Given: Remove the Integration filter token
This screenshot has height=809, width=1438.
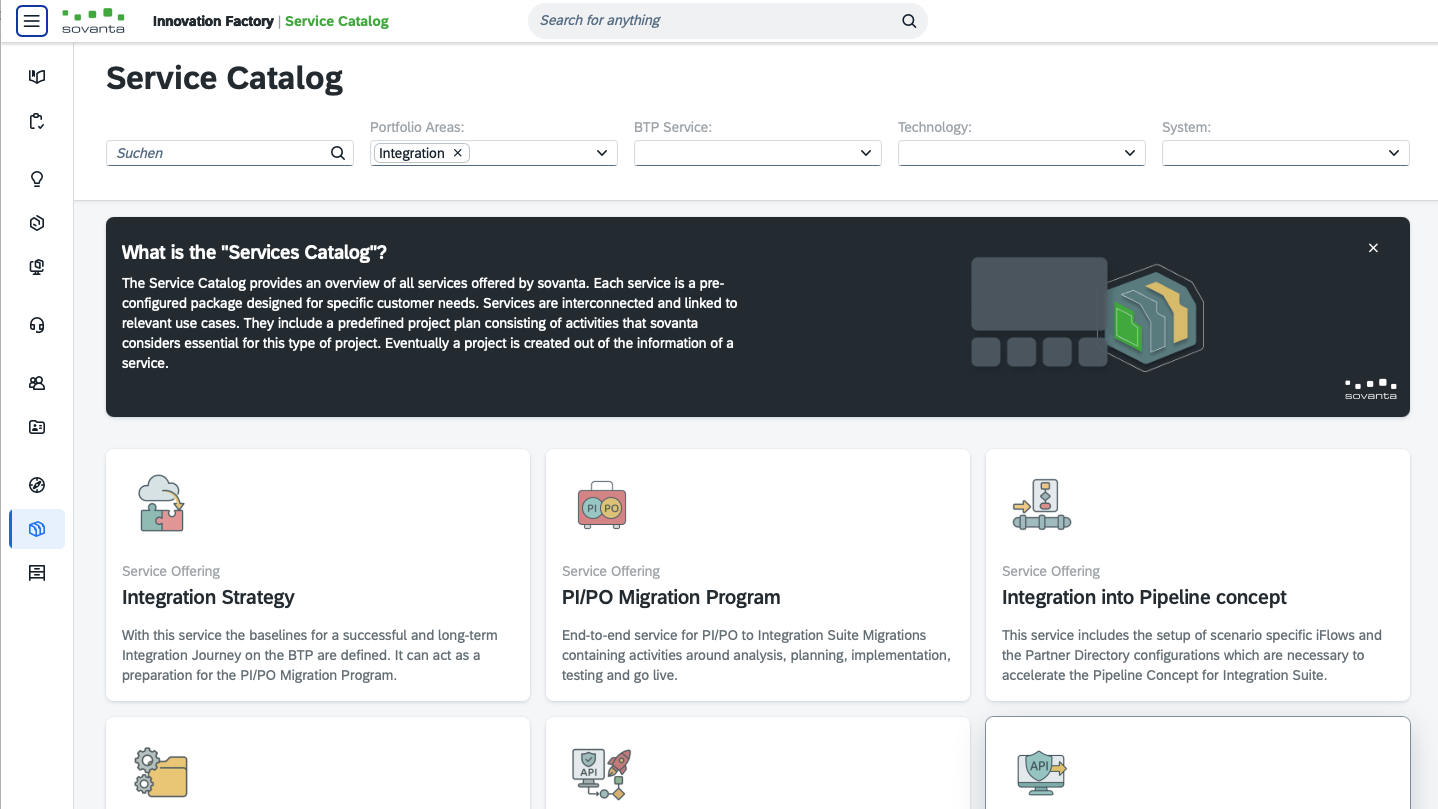Looking at the screenshot, I should tap(458, 153).
